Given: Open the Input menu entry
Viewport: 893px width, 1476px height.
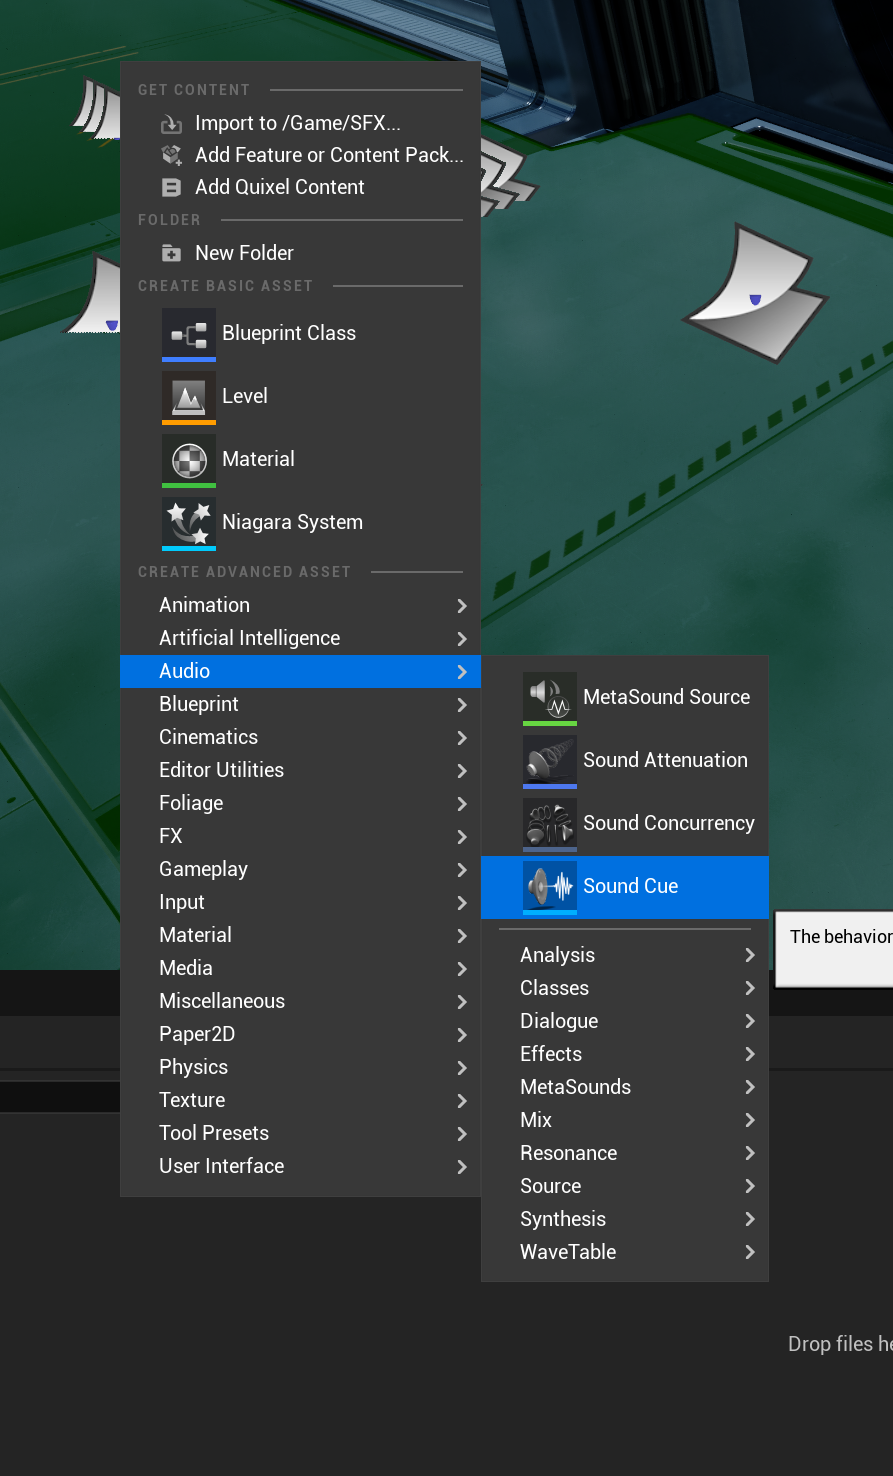Looking at the screenshot, I should point(300,902).
